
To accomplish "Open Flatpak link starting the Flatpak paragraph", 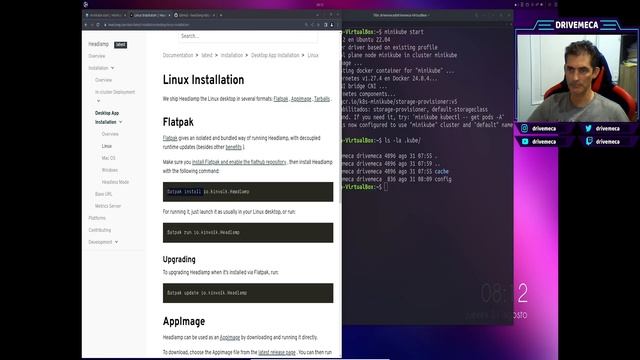I will click(x=170, y=138).
